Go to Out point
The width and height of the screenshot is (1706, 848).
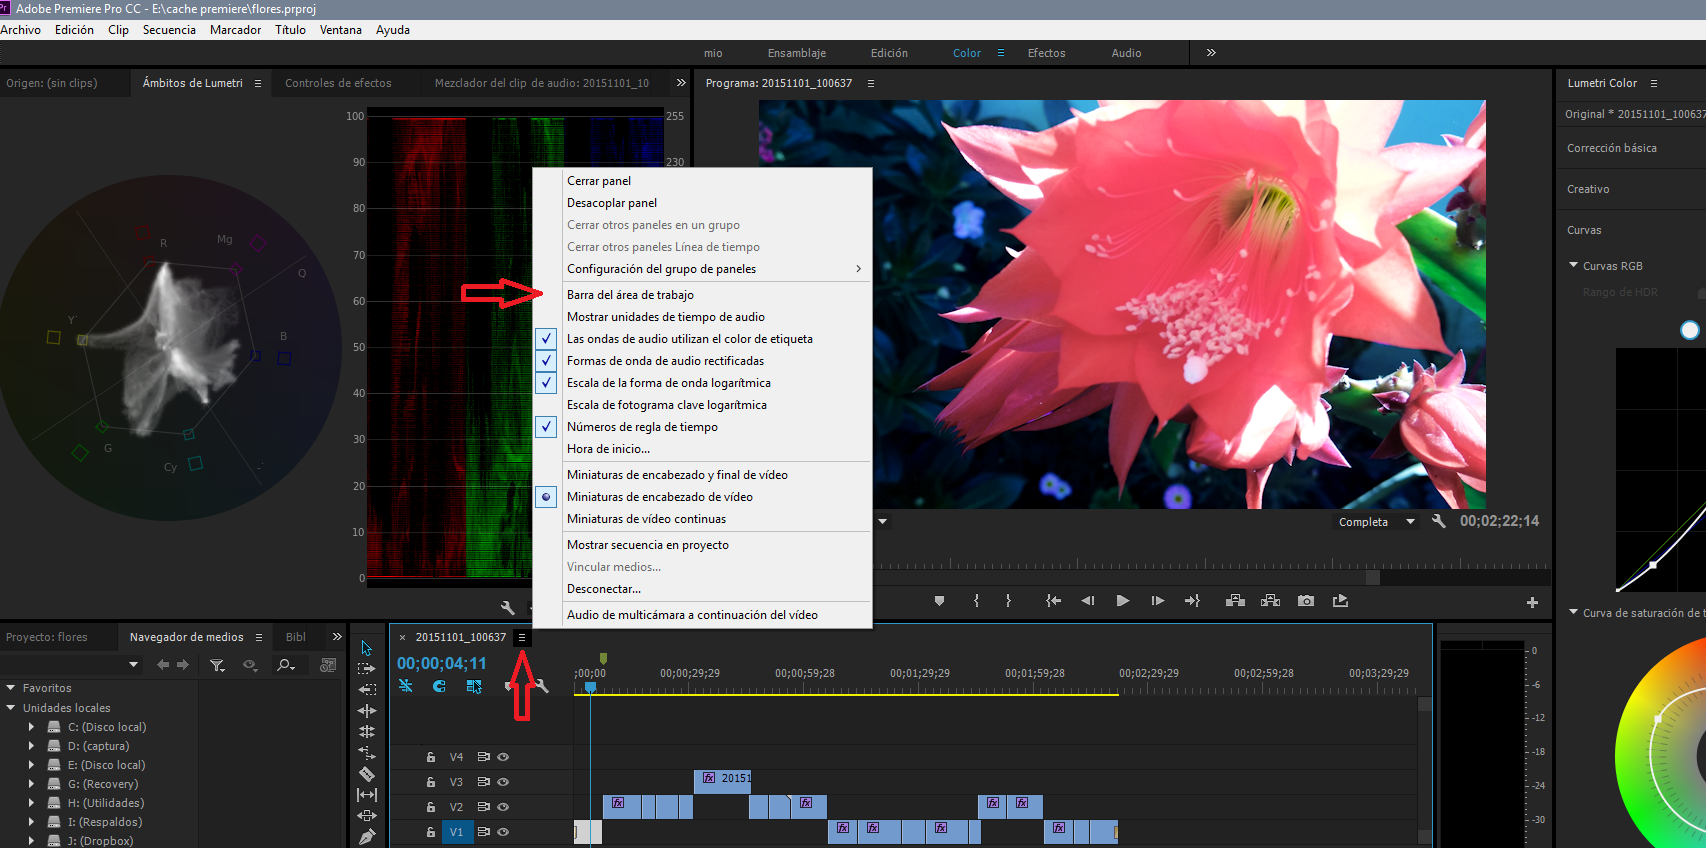coord(1192,601)
